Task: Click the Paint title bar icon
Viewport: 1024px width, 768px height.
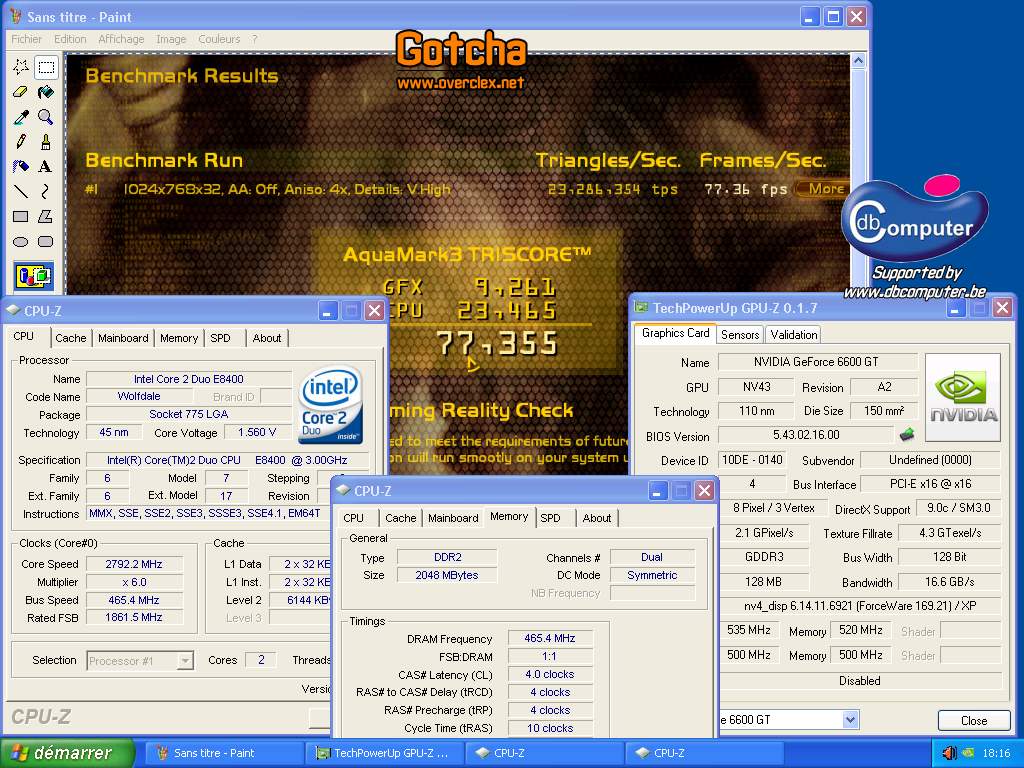Action: click(x=15, y=16)
